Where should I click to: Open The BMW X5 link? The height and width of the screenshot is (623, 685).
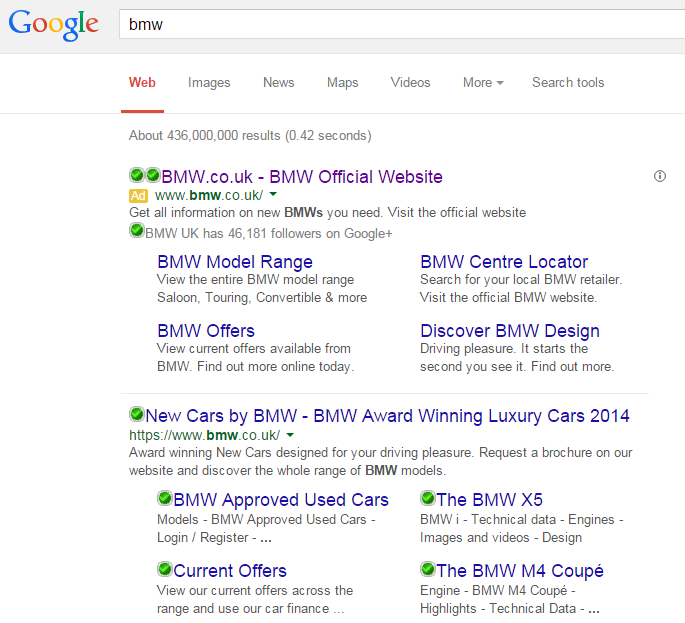point(490,500)
